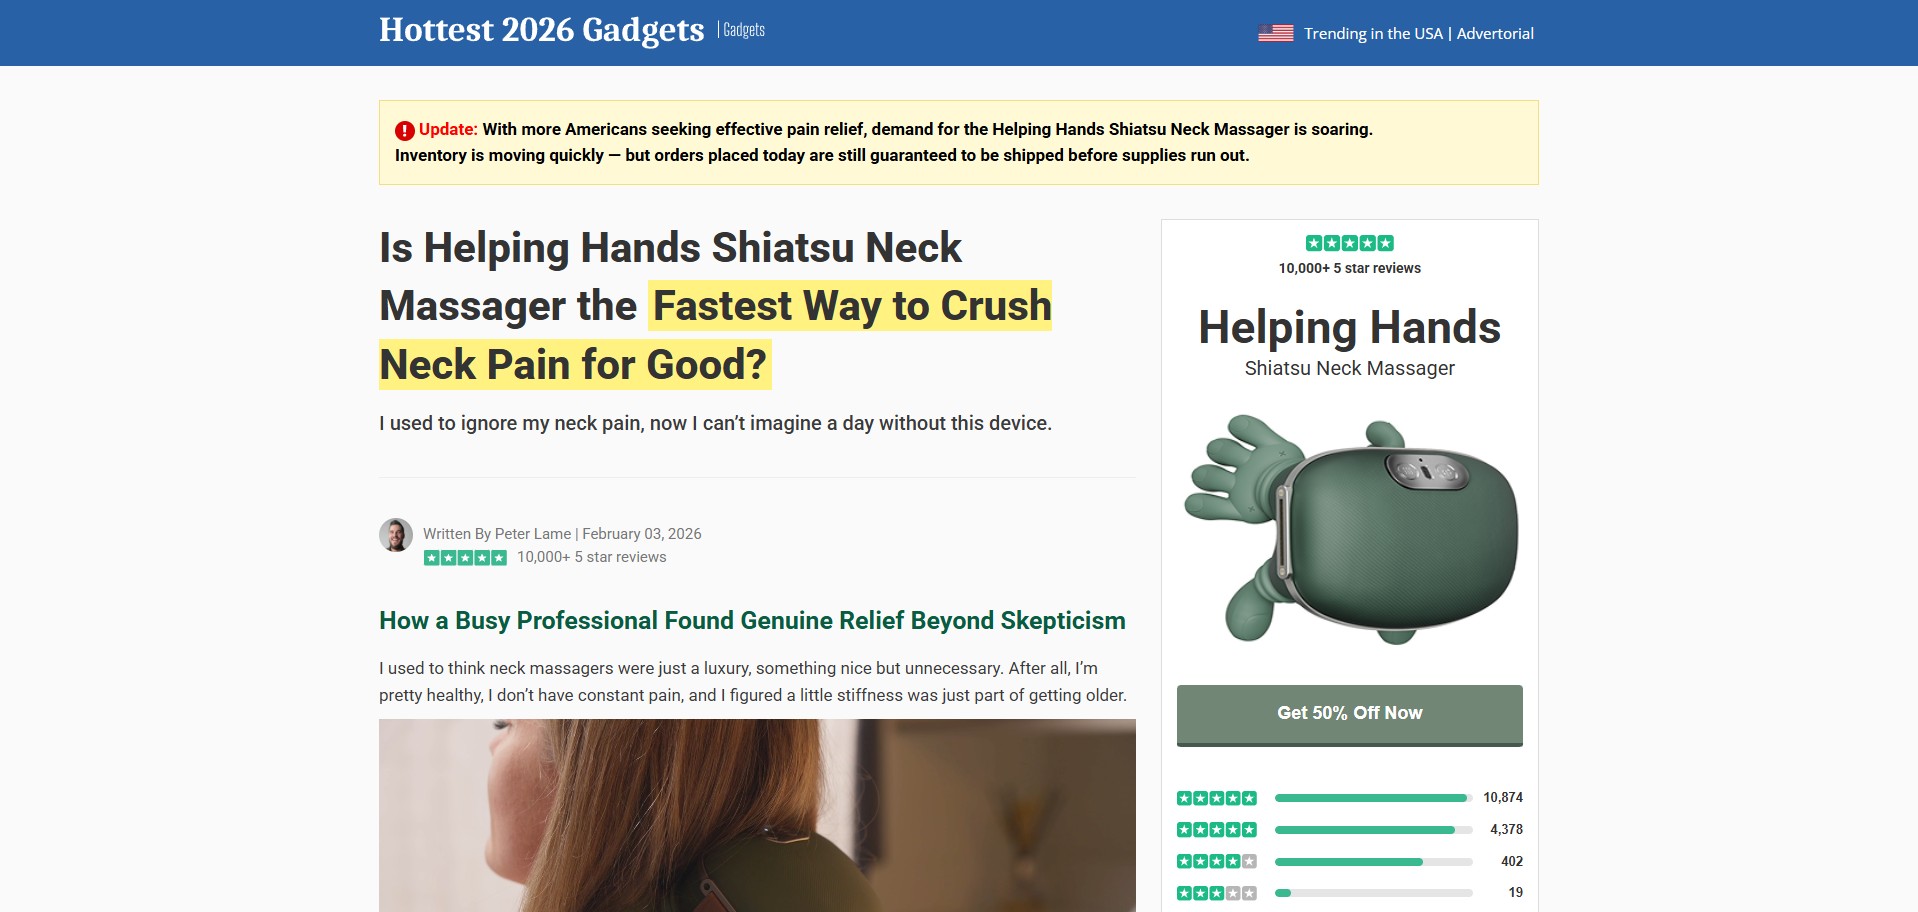This screenshot has height=912, width=1918.
Task: Click the red exclamation alert icon
Action: 404,130
